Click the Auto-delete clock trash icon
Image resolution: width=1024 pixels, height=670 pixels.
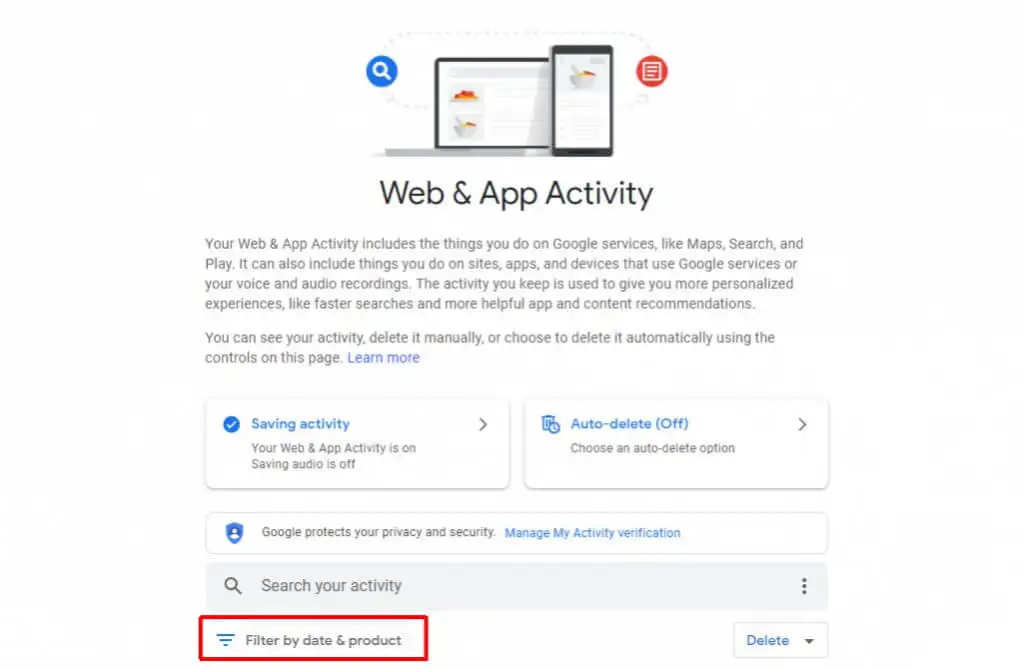551,424
